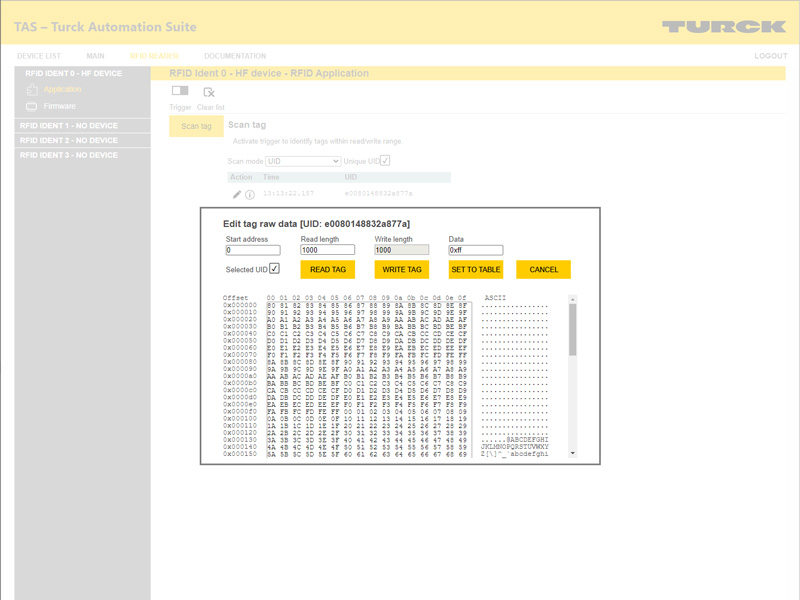Click the info icon in the tag row
800x600 pixels.
(250, 194)
